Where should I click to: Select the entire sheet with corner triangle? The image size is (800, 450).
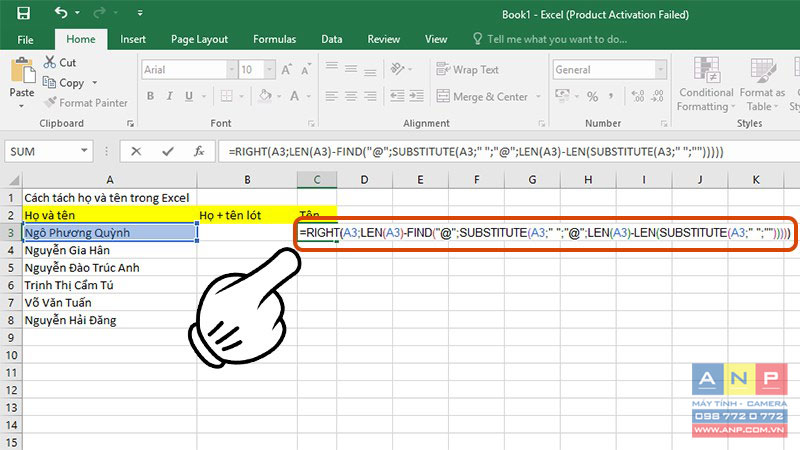(x=13, y=180)
